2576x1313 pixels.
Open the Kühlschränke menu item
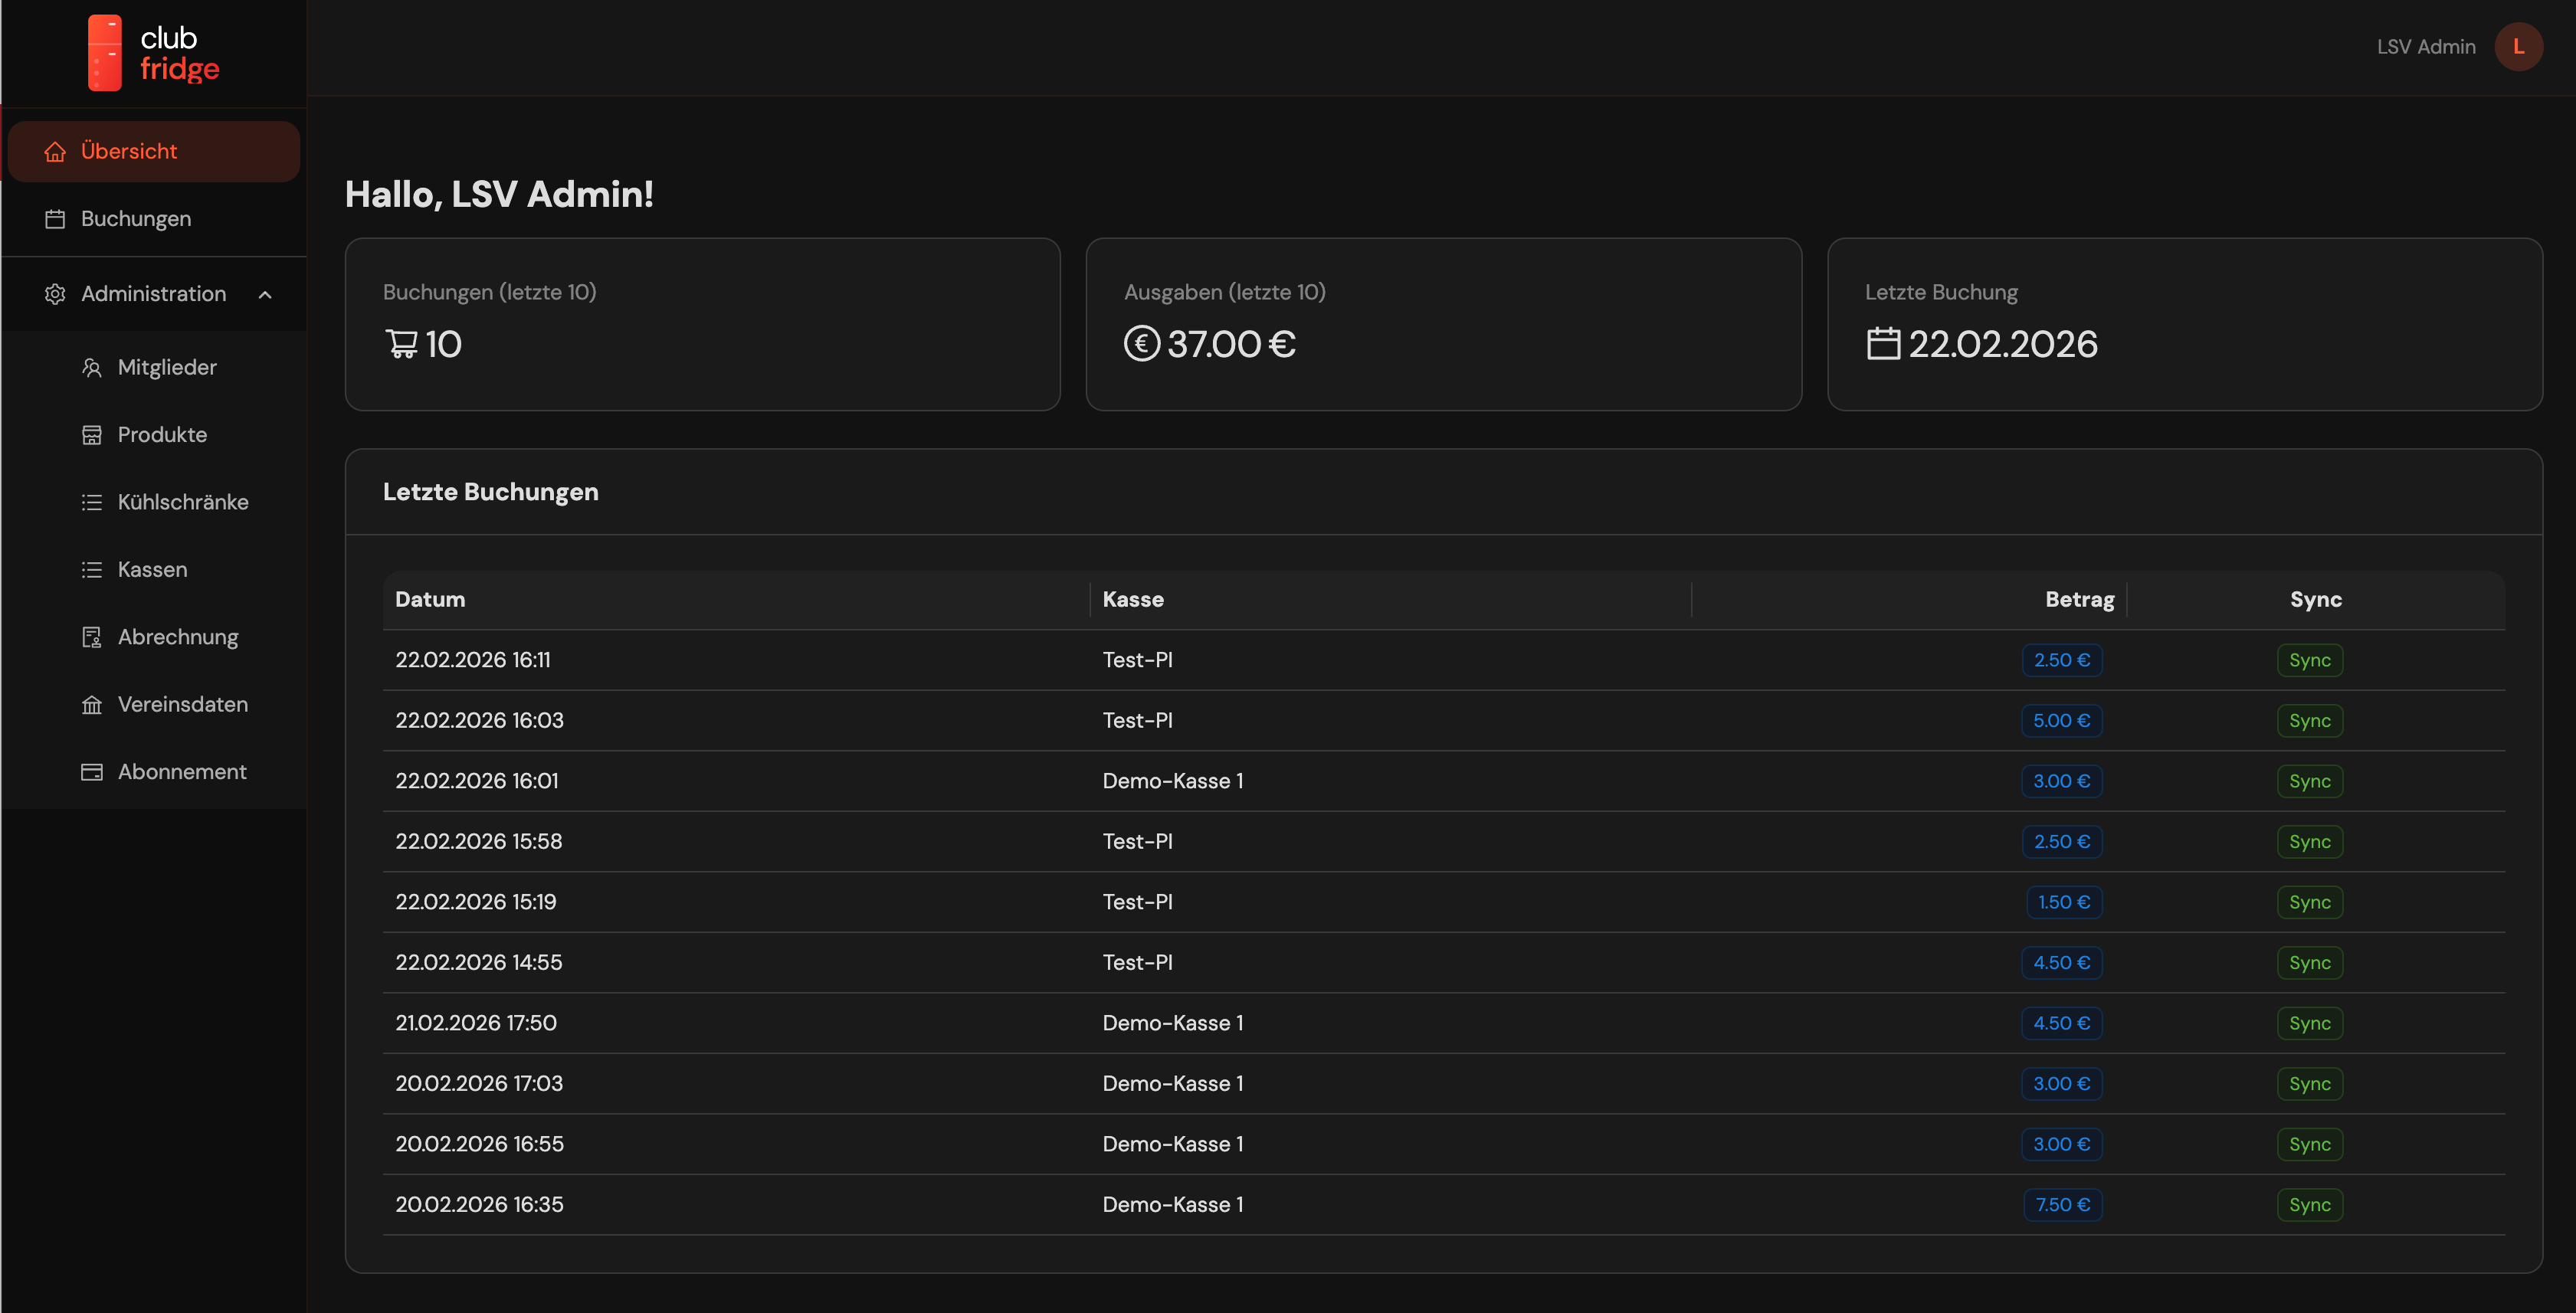[183, 502]
